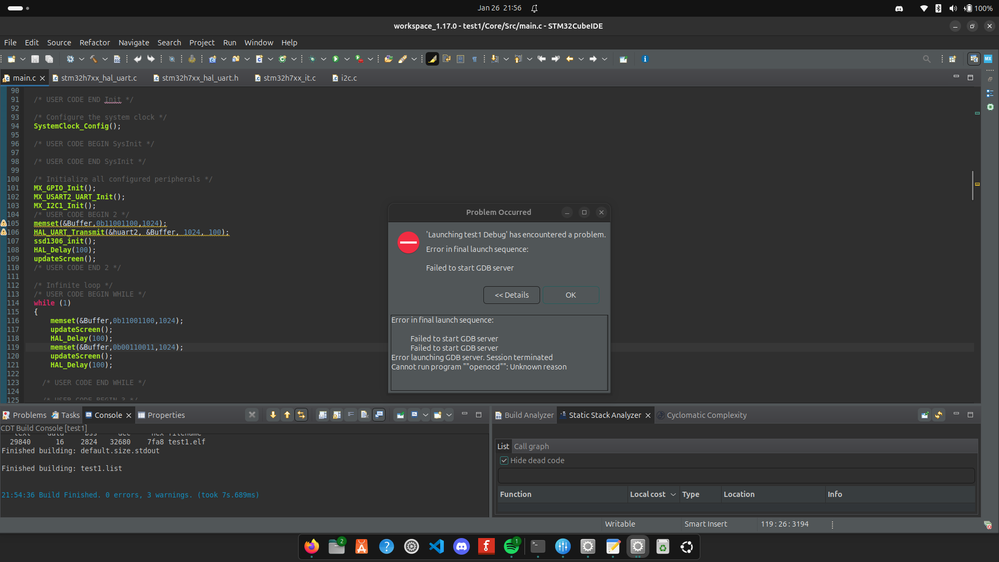Click the filter input field under Hide dead code

coord(737,475)
